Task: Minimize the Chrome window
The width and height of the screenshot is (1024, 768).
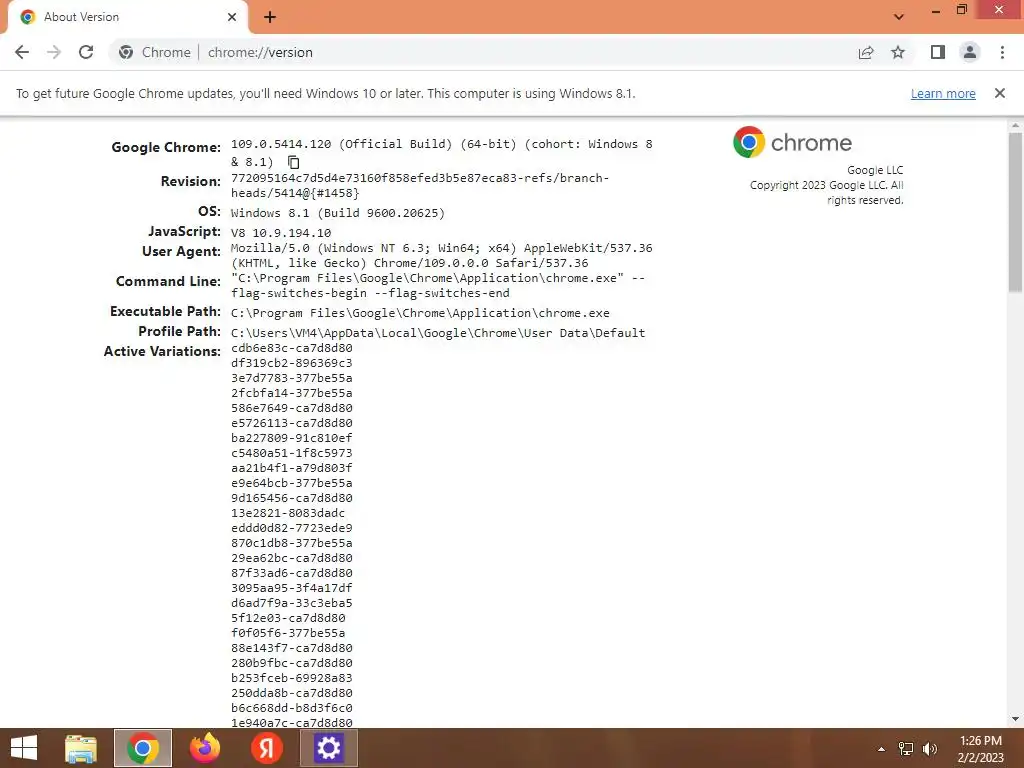Action: pos(936,11)
